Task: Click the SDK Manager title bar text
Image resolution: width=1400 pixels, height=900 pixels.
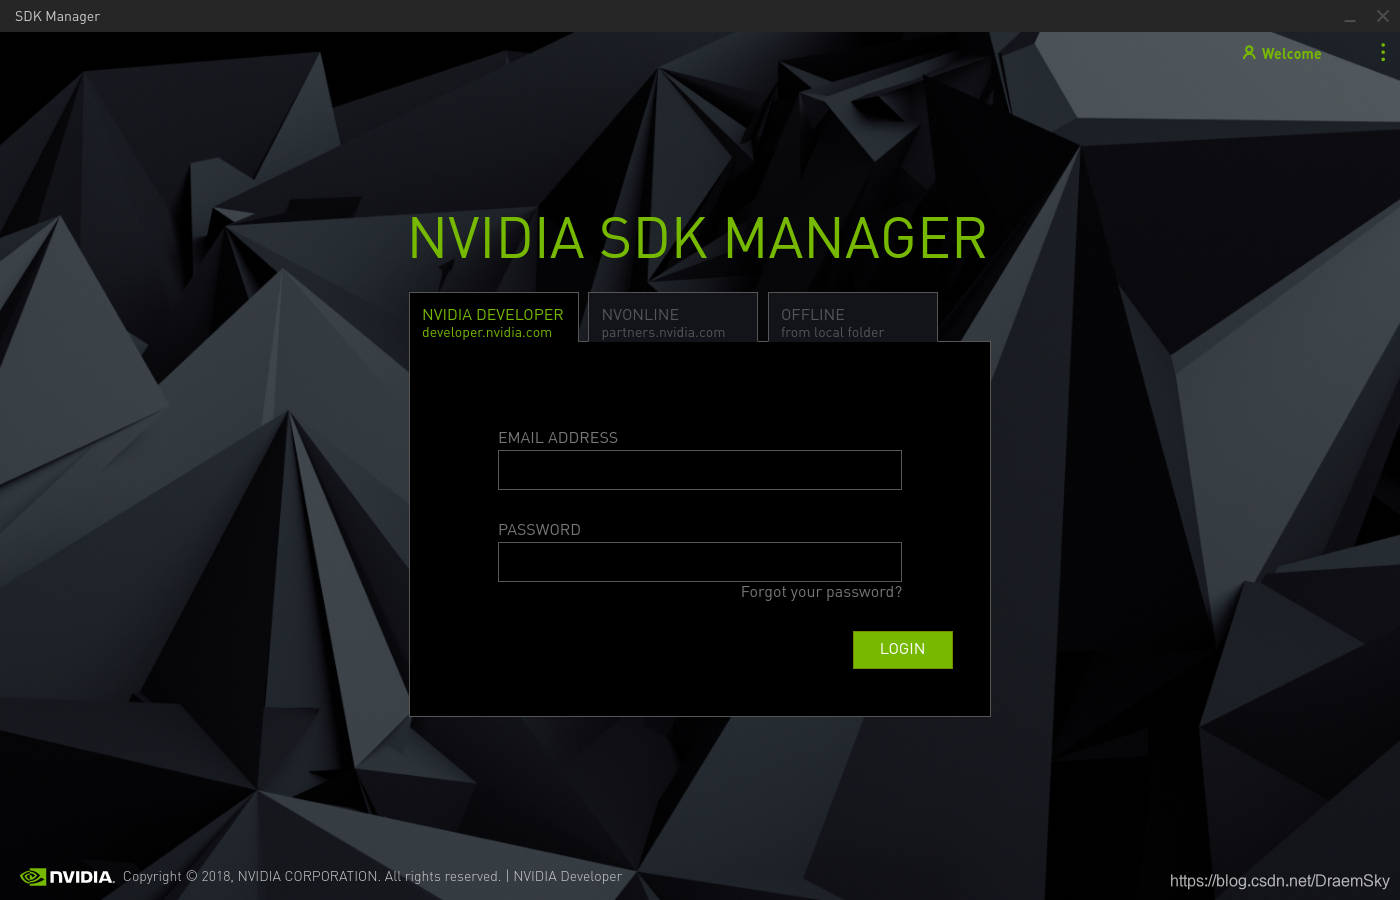Action: (x=57, y=16)
